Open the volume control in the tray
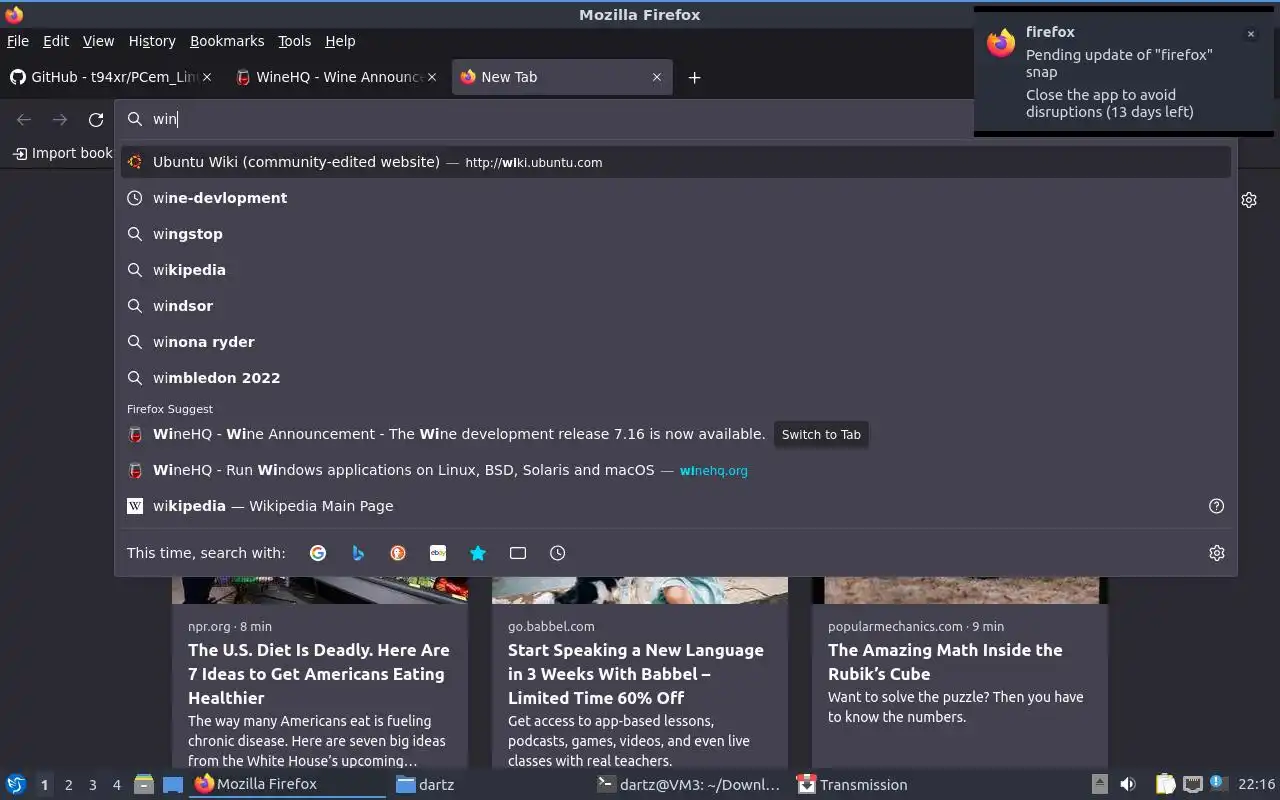 (1128, 784)
